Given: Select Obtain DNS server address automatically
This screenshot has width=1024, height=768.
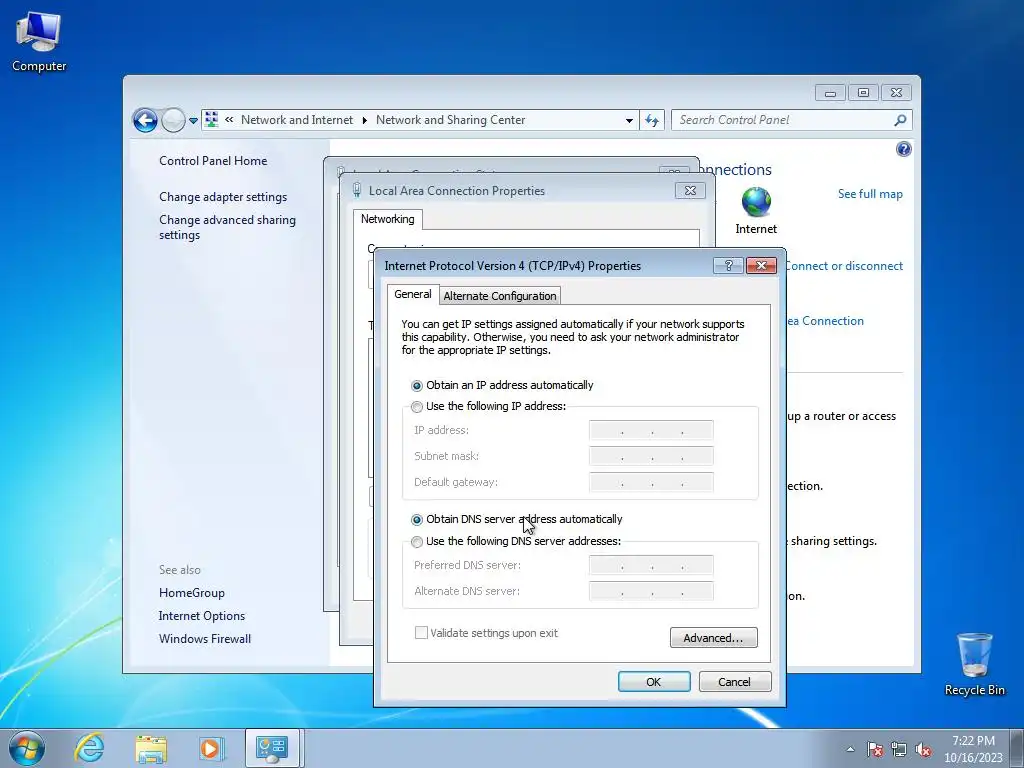Looking at the screenshot, I should tap(517, 520).
